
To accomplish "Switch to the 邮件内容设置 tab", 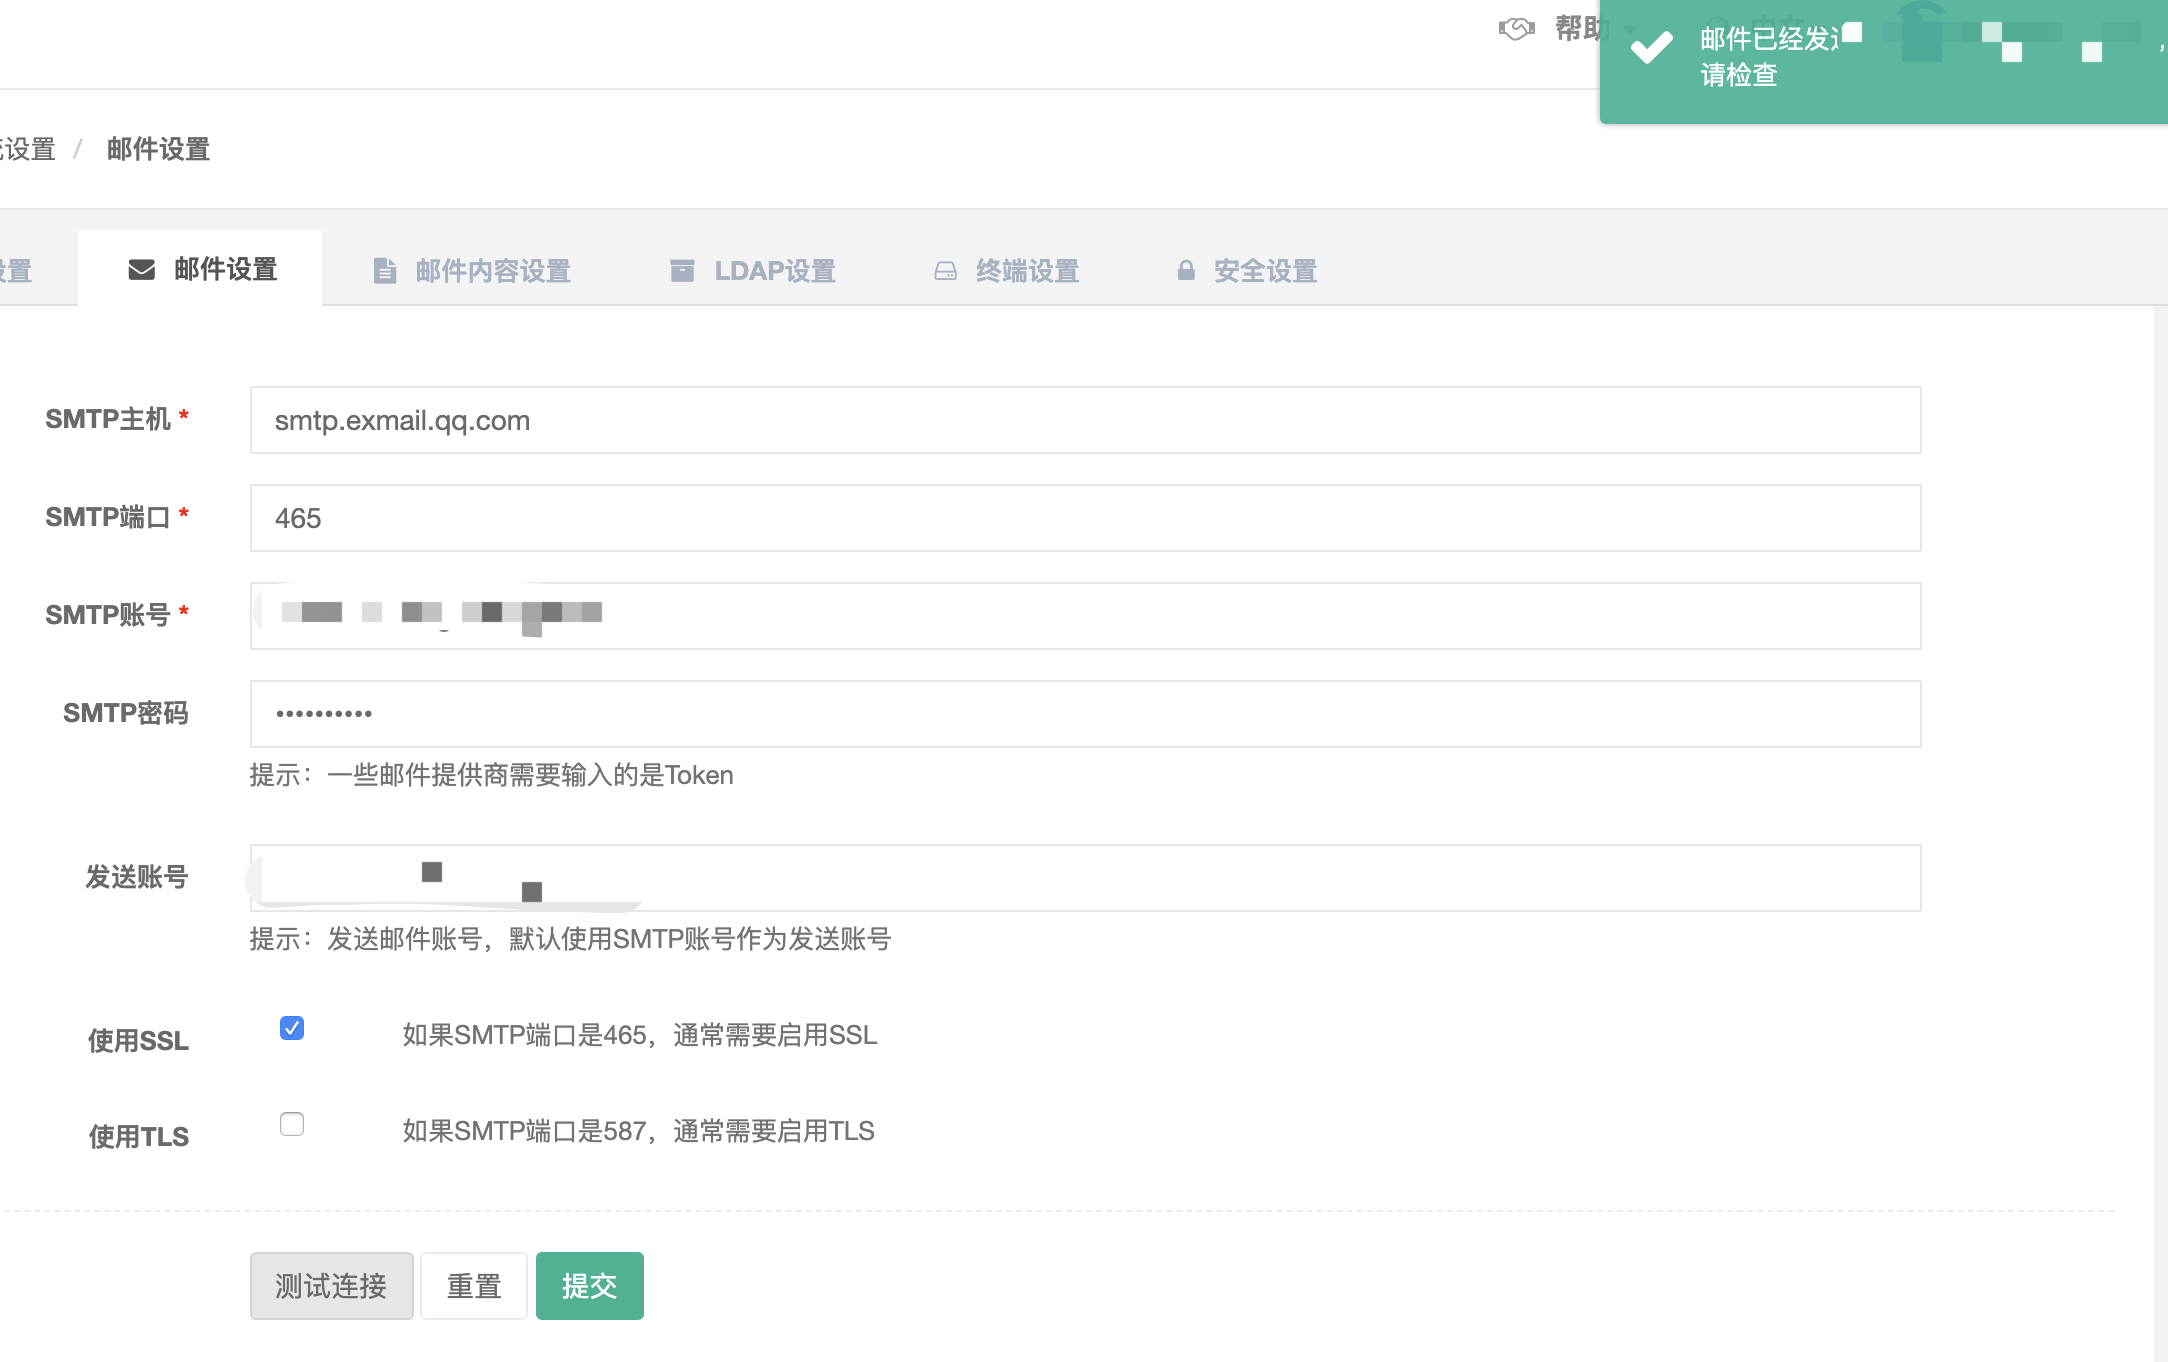I will [472, 271].
